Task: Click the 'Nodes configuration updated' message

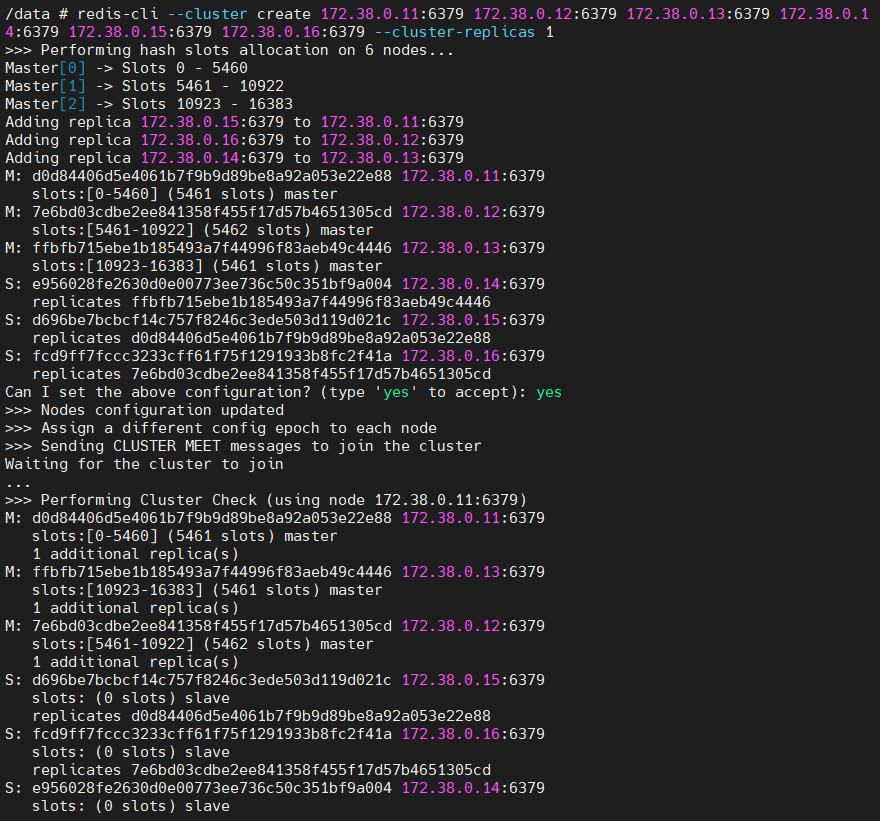Action: point(144,410)
